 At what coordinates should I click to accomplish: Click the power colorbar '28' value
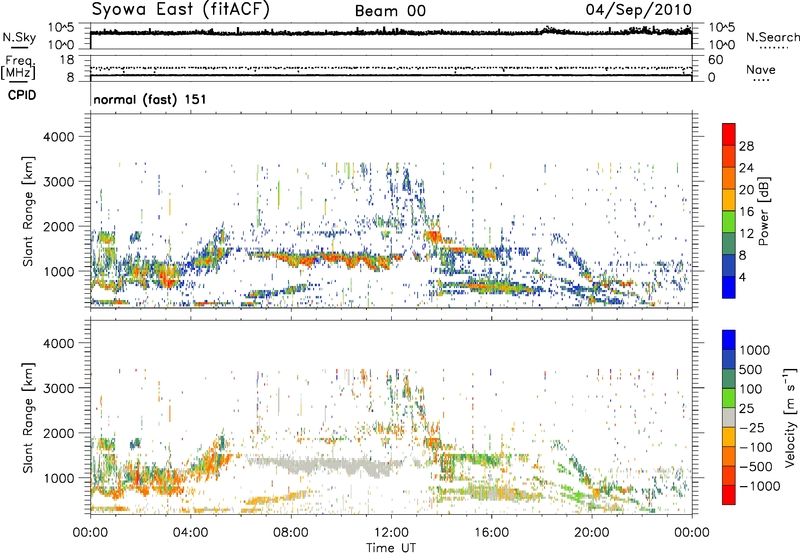click(x=746, y=146)
